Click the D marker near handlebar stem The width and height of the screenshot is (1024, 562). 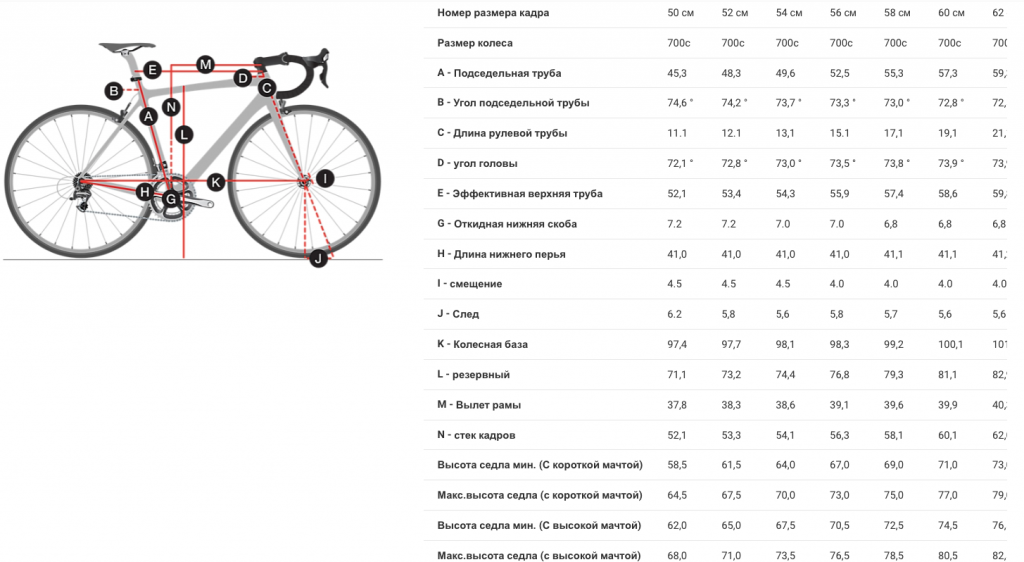tap(242, 77)
